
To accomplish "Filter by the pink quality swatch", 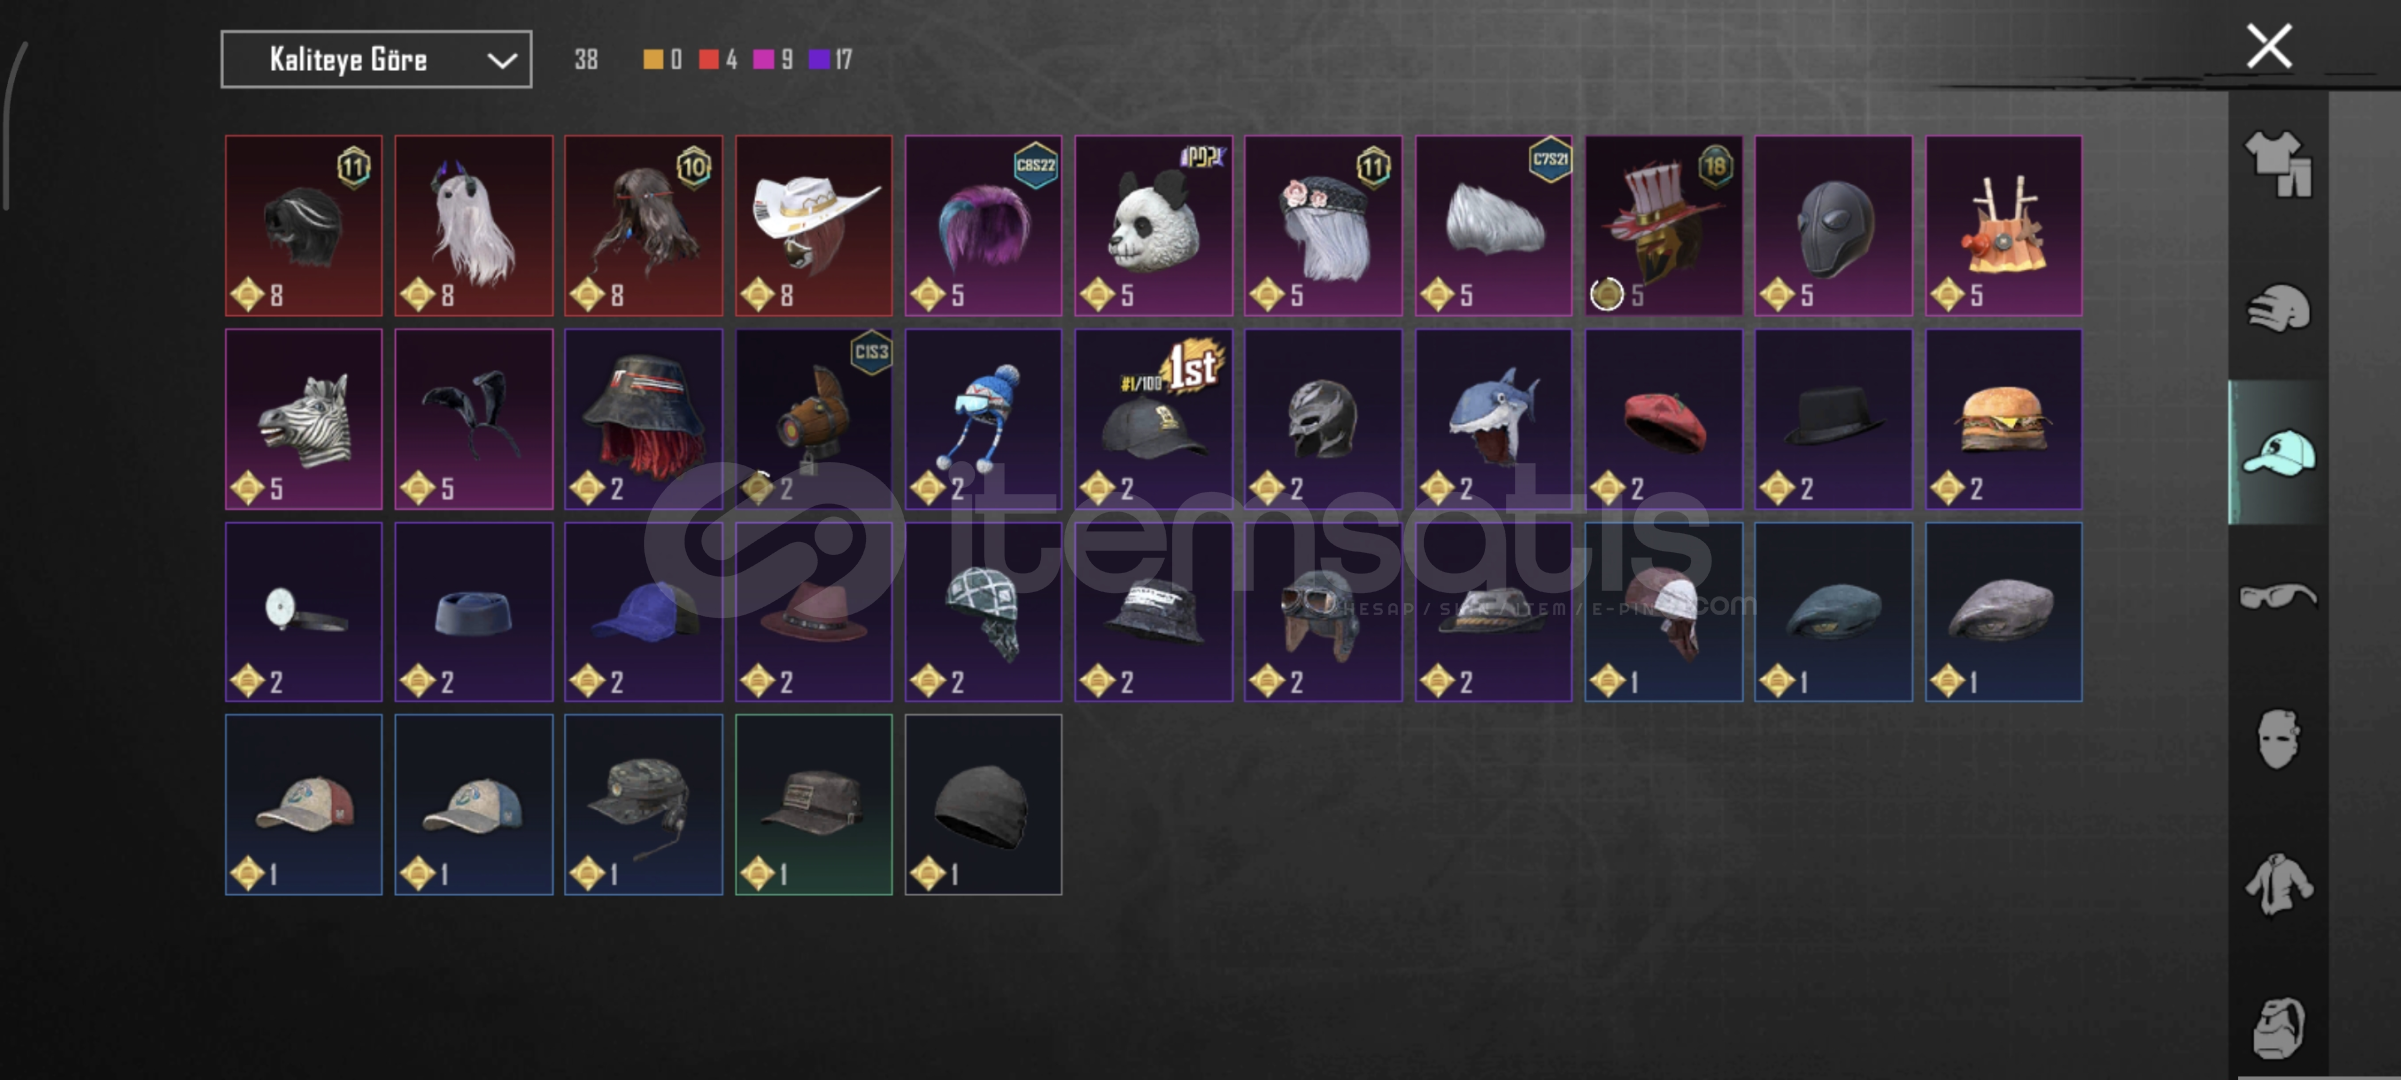I will pyautogui.click(x=763, y=60).
